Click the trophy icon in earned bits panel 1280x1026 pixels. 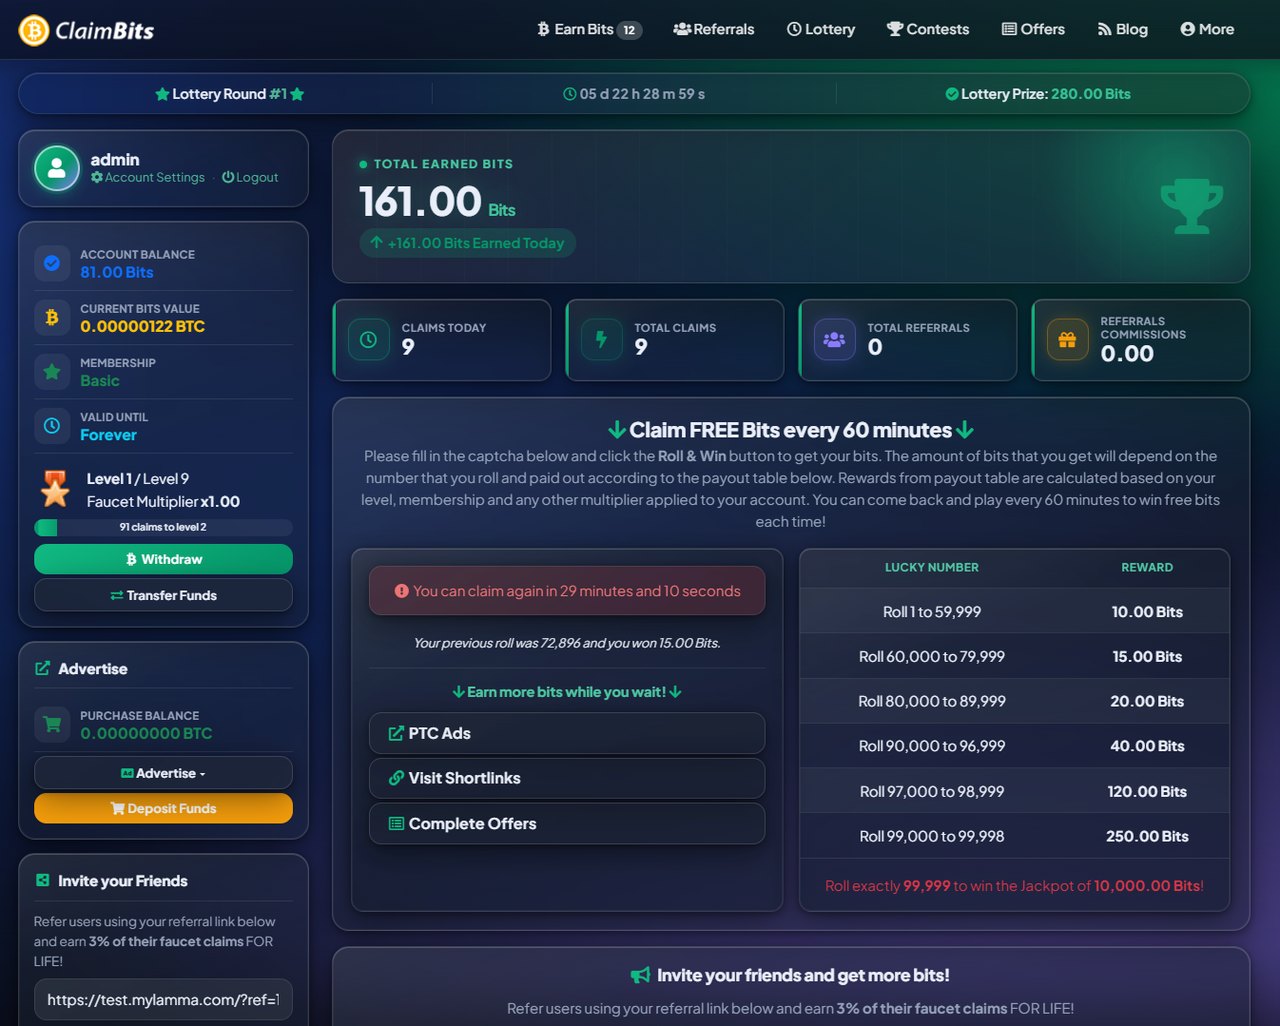pyautogui.click(x=1192, y=206)
